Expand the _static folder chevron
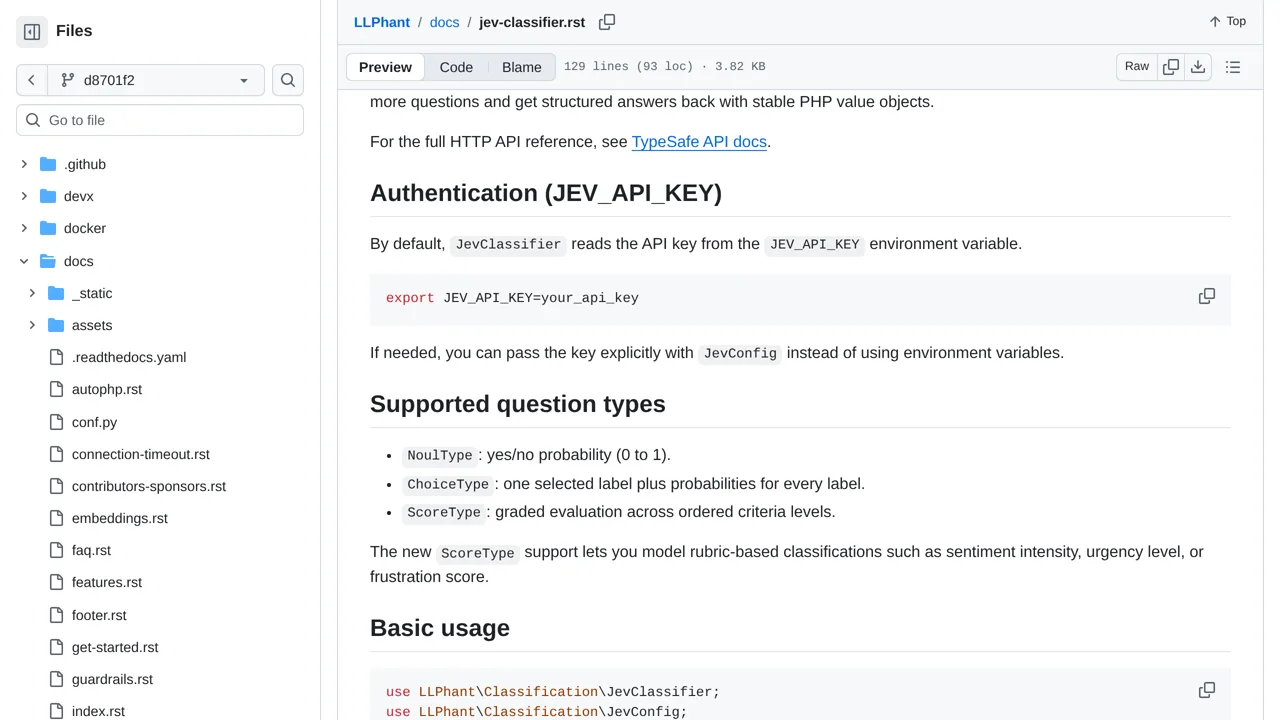 32,293
